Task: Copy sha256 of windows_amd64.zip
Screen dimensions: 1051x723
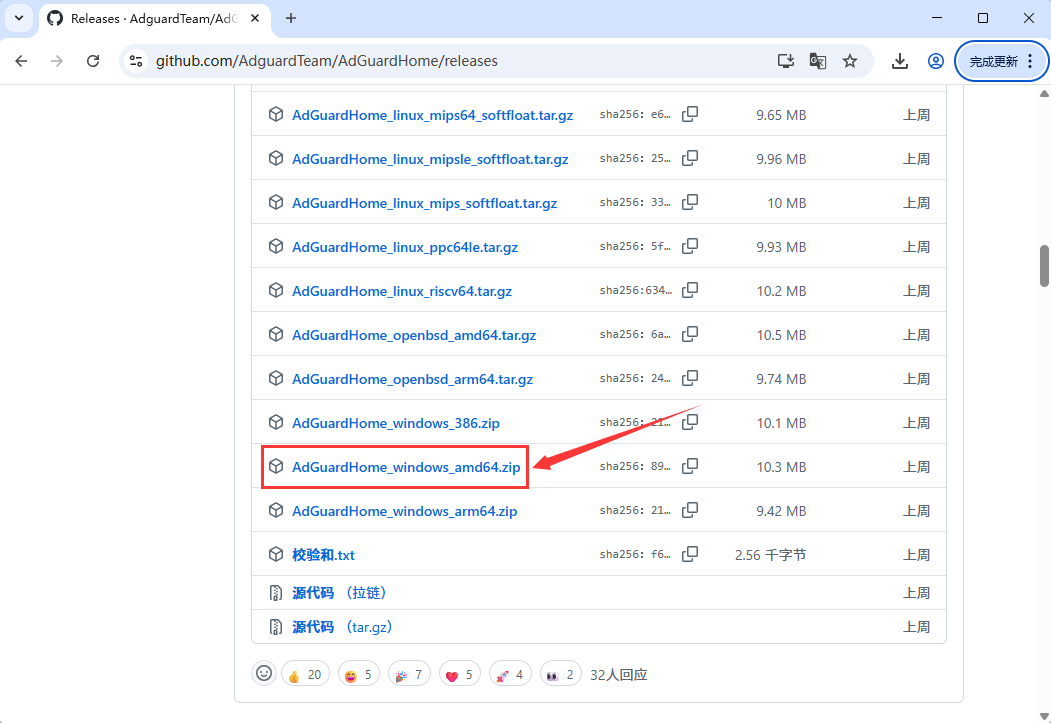Action: click(x=690, y=466)
